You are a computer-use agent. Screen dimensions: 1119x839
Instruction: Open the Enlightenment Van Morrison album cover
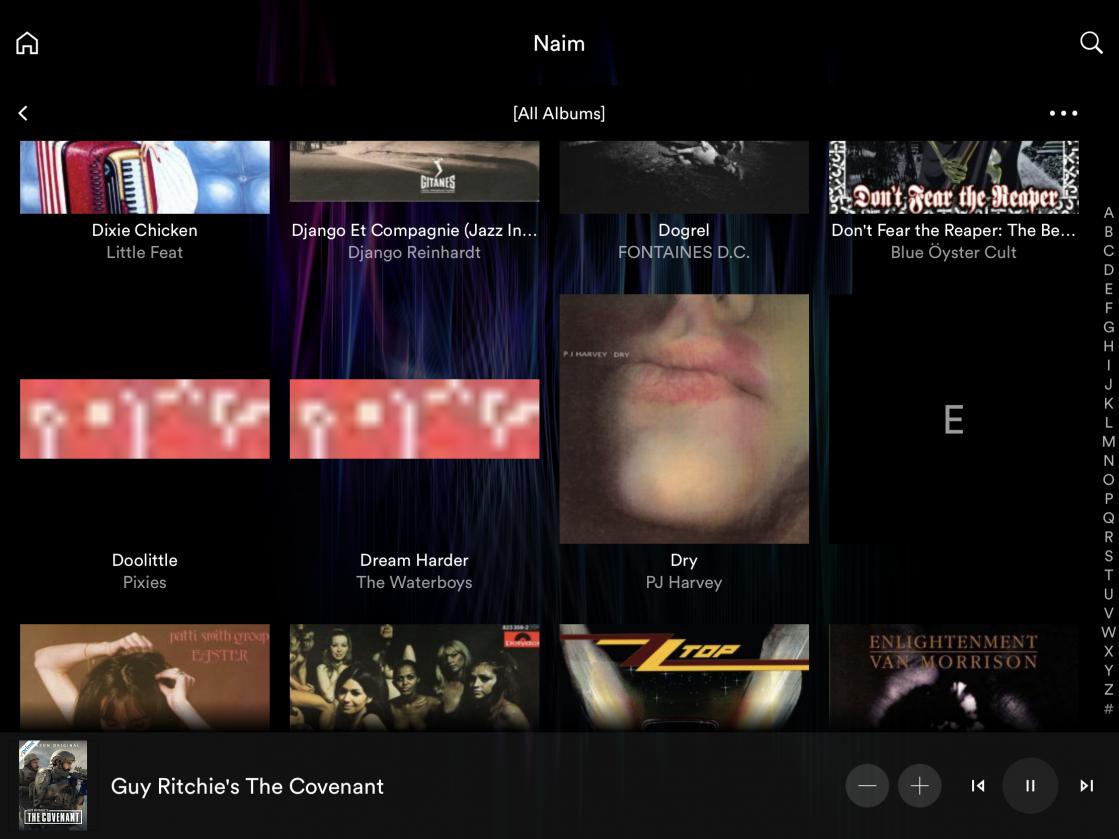(953, 677)
